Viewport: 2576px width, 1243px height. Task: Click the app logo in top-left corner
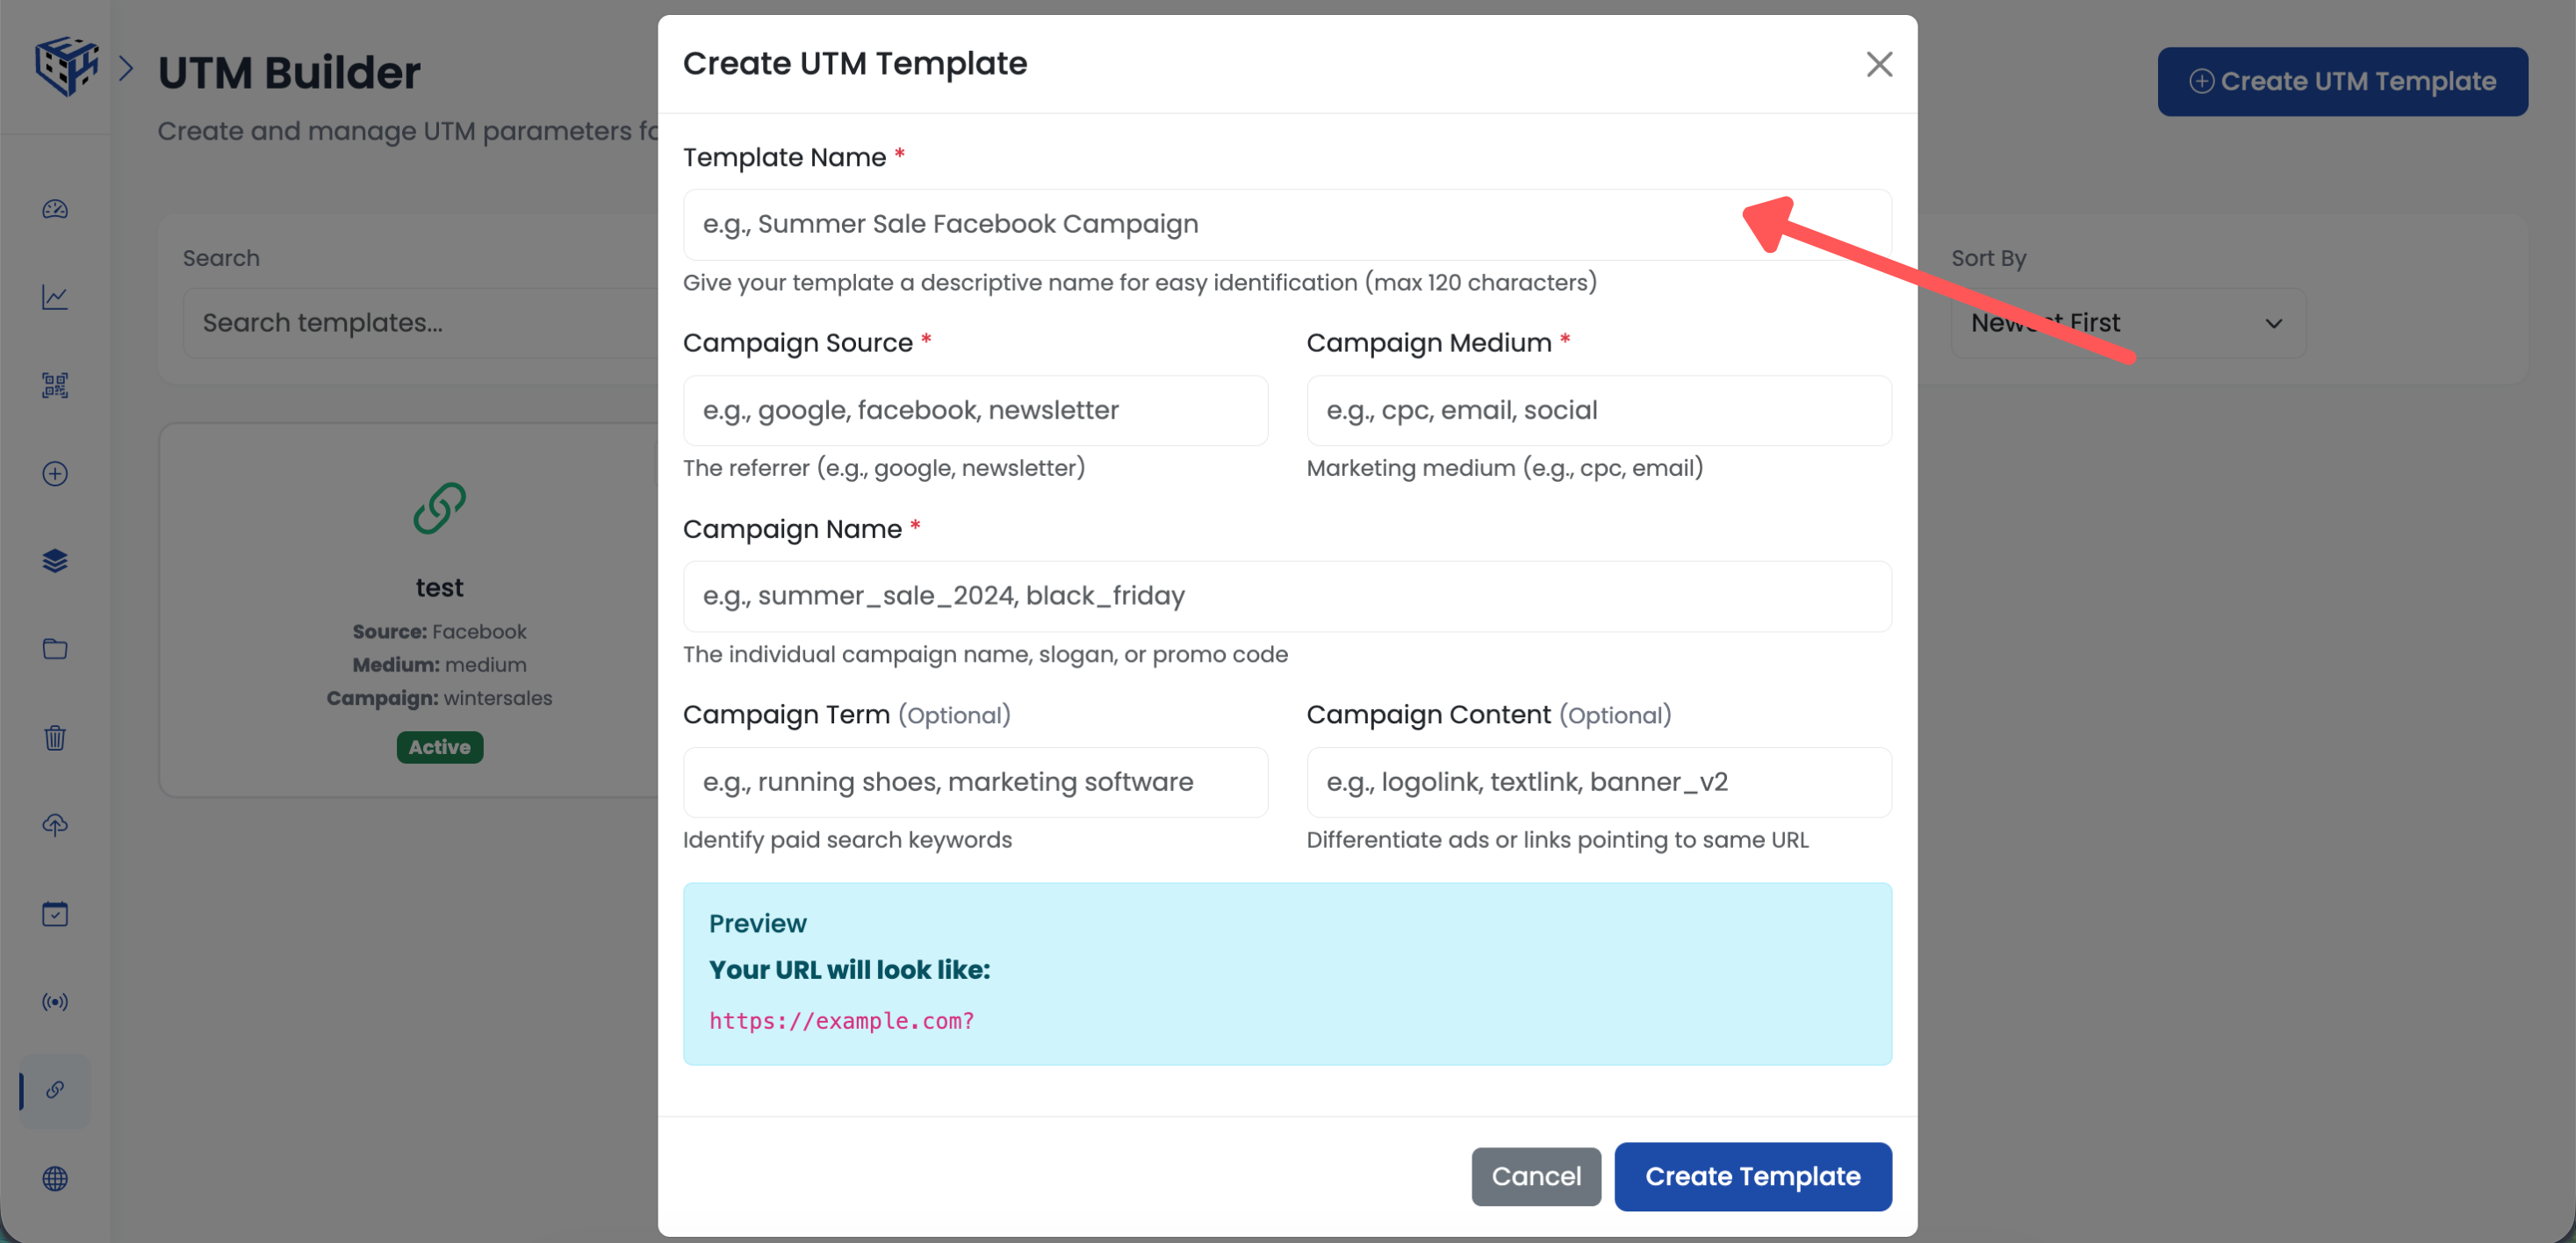pyautogui.click(x=66, y=66)
